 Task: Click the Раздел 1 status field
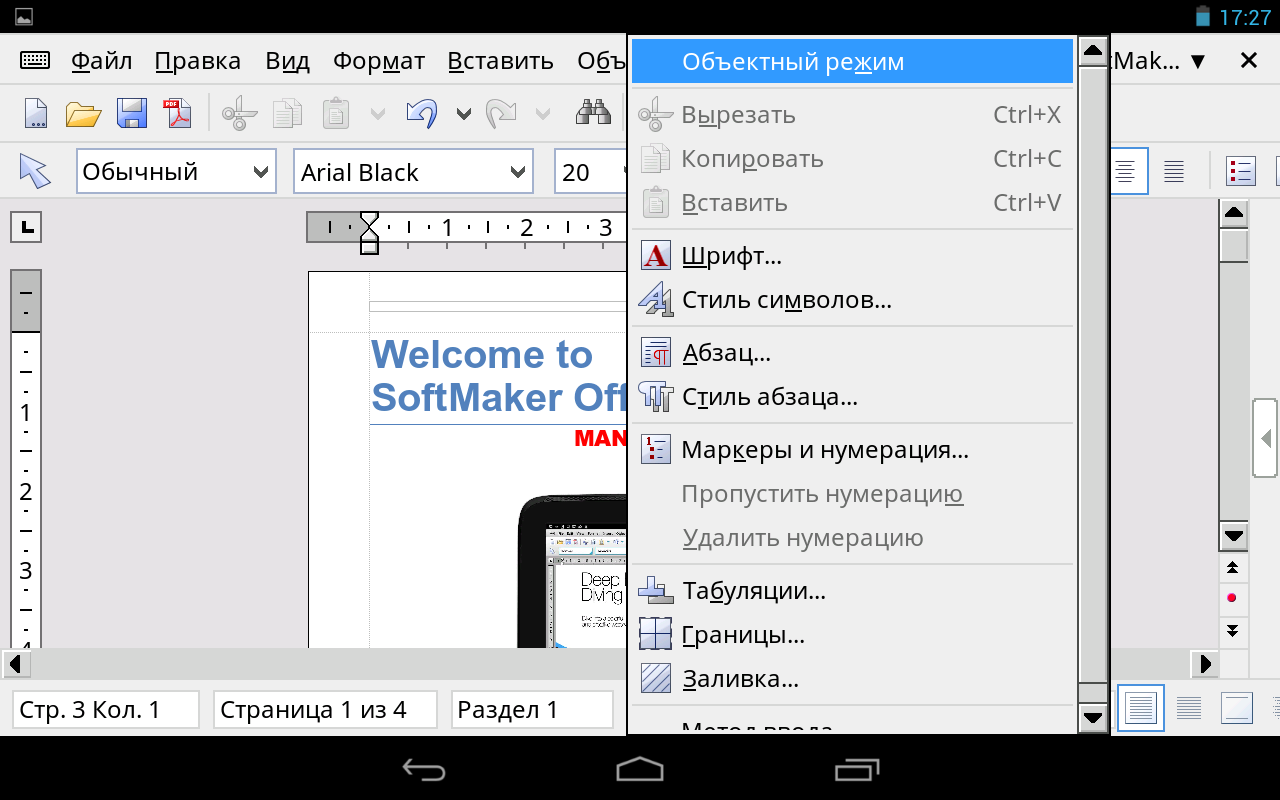pyautogui.click(x=531, y=709)
